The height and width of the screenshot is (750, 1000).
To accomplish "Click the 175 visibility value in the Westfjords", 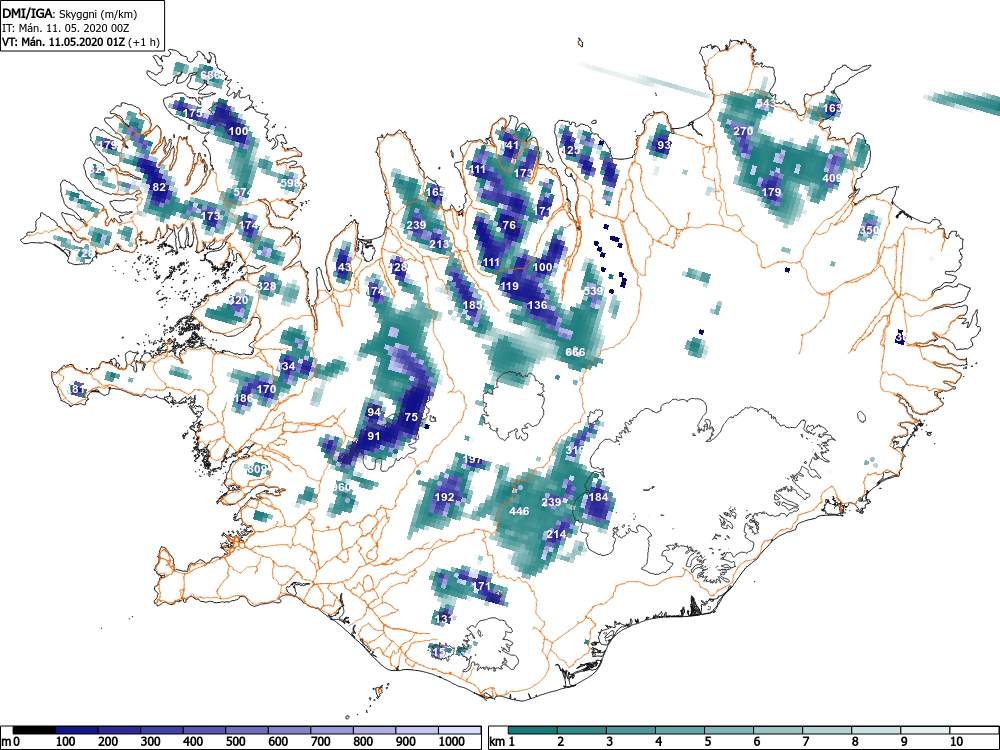I will tap(193, 113).
